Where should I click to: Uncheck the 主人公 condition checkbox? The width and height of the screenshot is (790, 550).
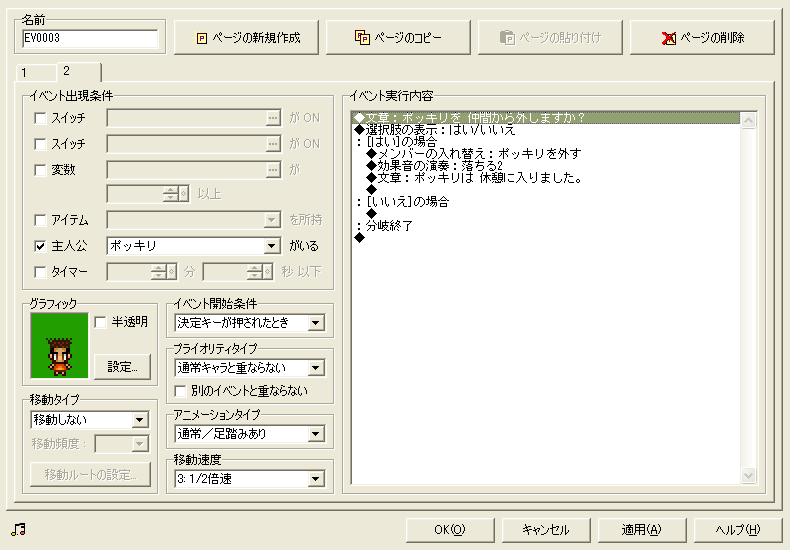(40, 246)
